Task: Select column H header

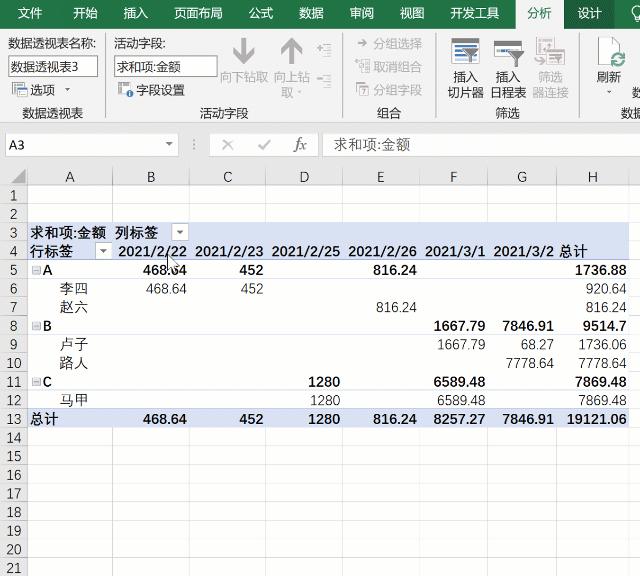Action: click(x=593, y=177)
